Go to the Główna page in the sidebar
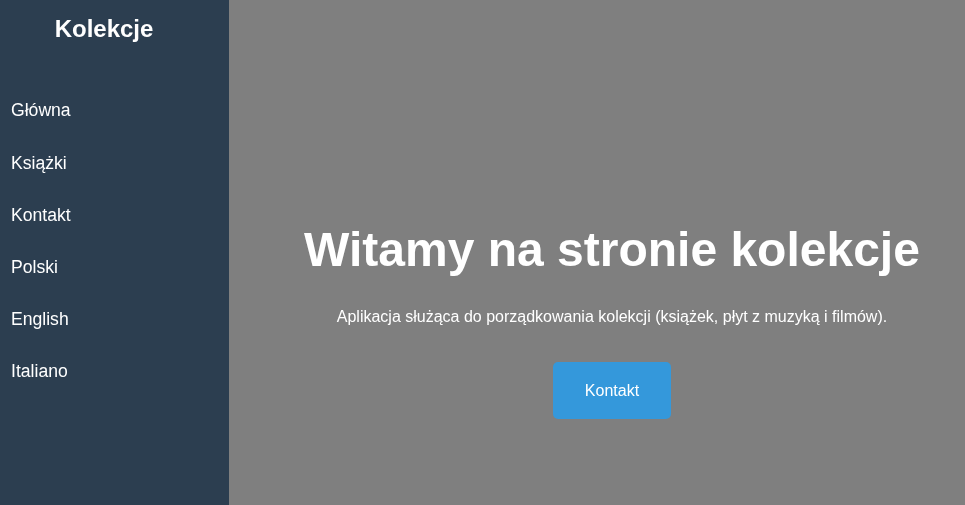This screenshot has width=965, height=505. [41, 110]
